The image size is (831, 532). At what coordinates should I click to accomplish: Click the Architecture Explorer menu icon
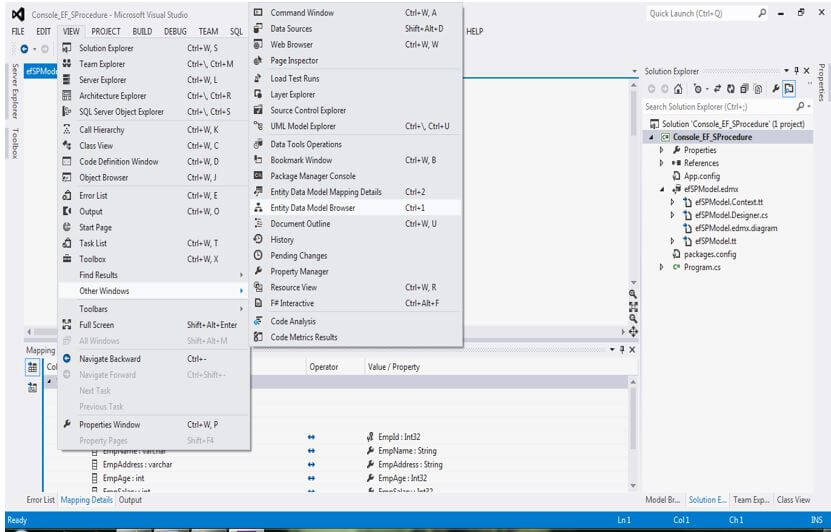click(67, 95)
